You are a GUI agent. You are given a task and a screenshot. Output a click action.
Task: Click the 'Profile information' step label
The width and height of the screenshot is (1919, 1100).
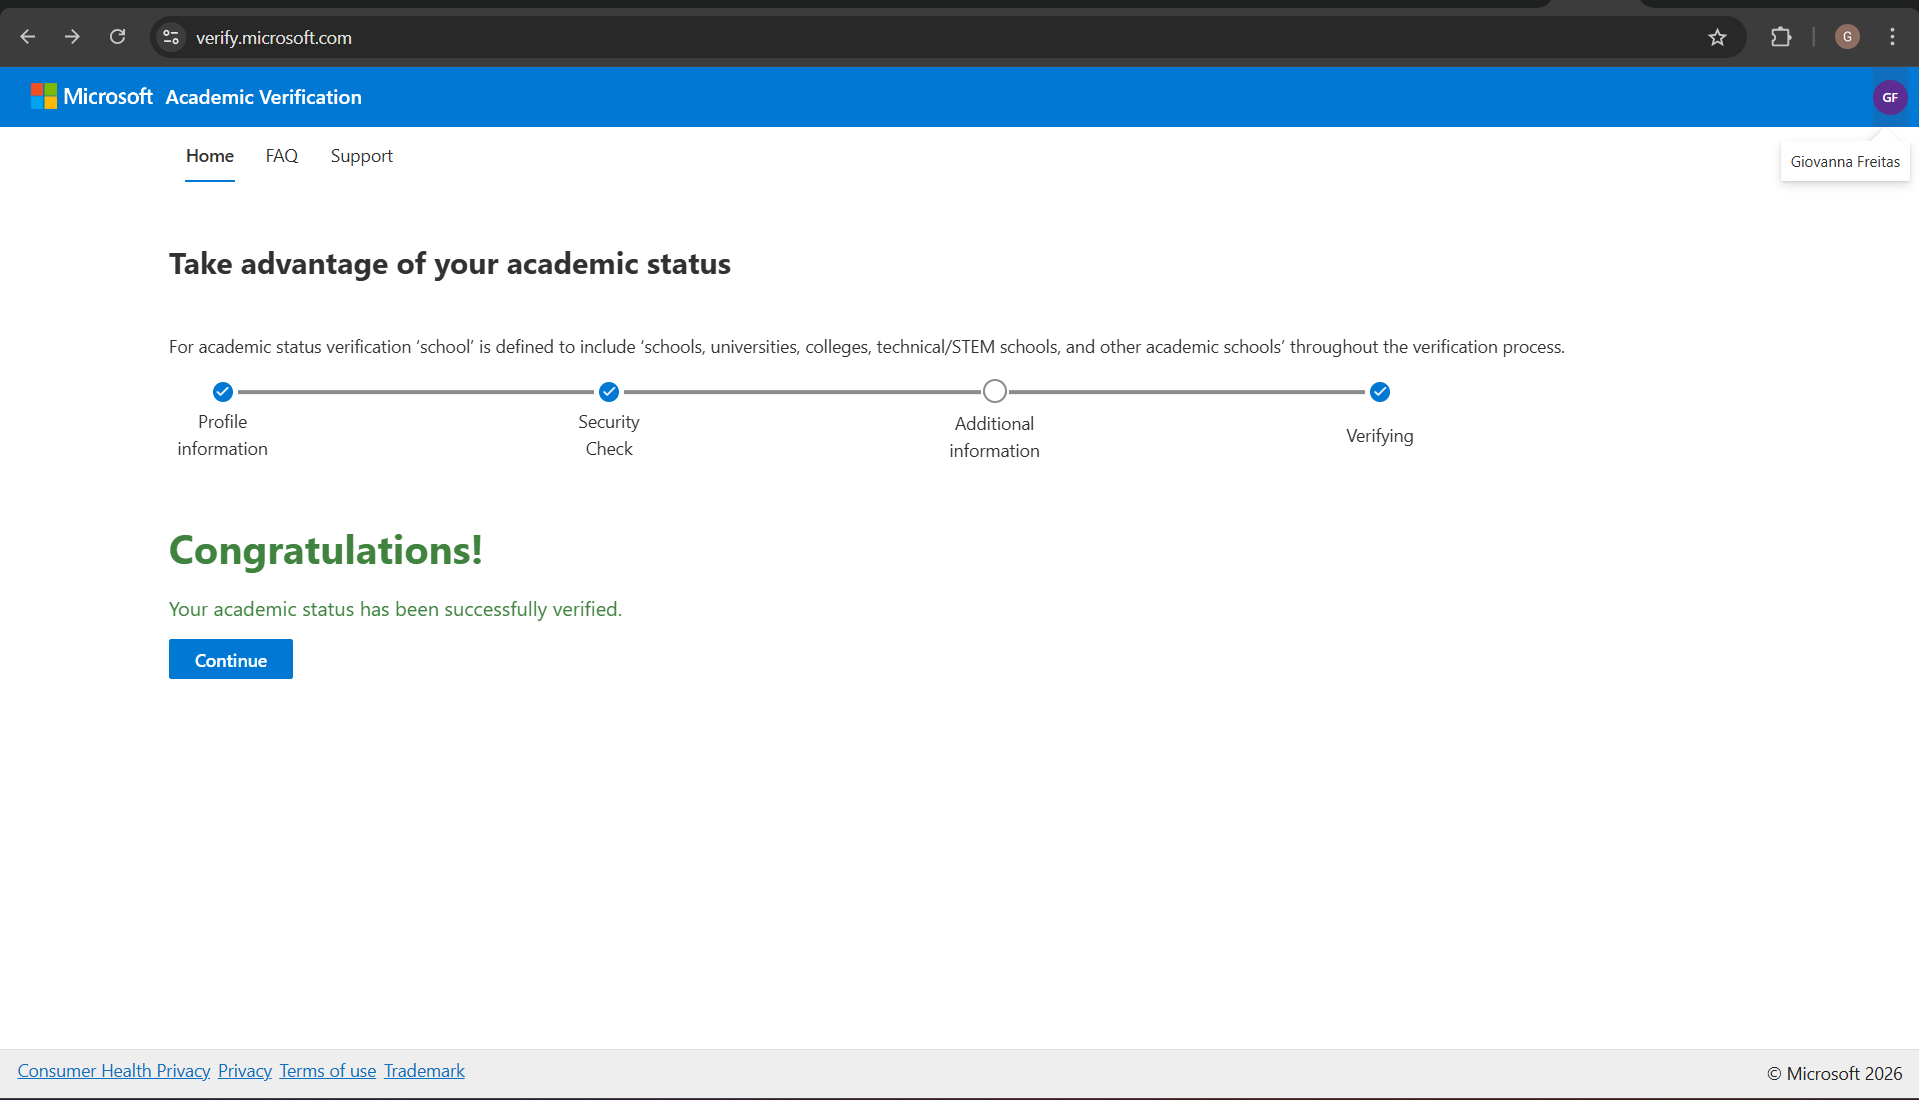pyautogui.click(x=223, y=435)
